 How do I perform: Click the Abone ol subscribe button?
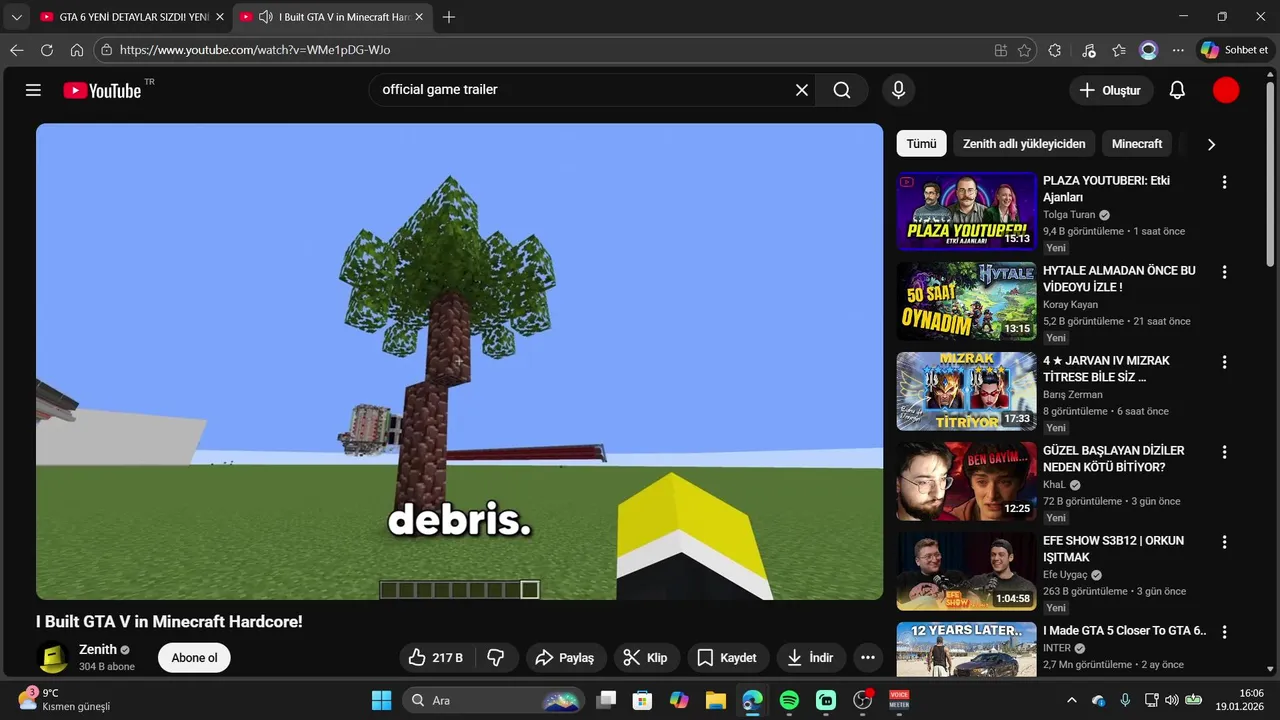(194, 657)
